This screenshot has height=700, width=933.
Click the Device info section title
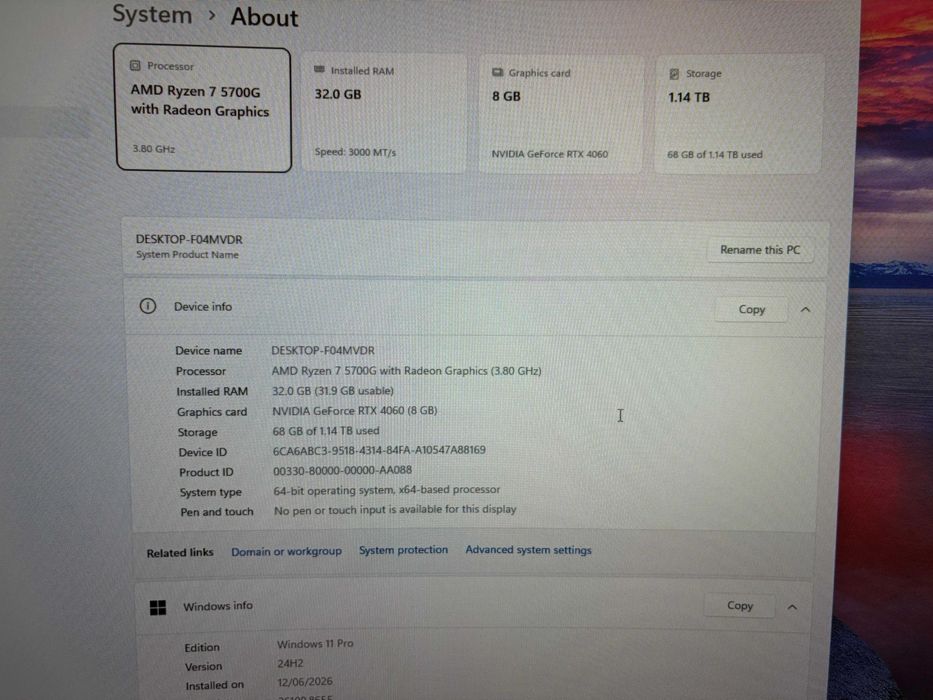[203, 307]
